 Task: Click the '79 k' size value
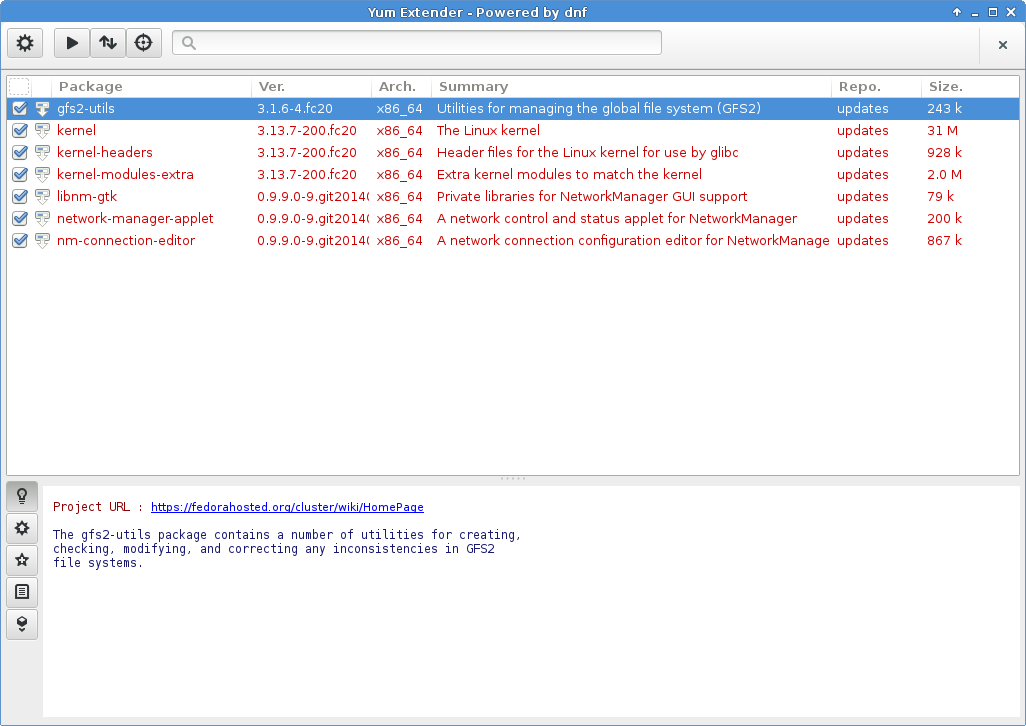[940, 196]
